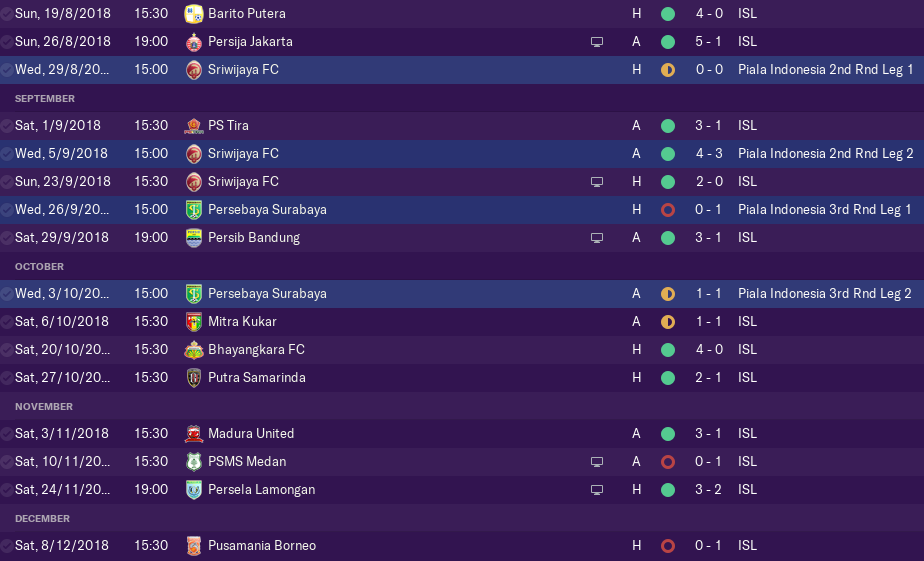Collapse the NOVEMBER month section header
Image resolution: width=924 pixels, height=561 pixels.
(x=44, y=407)
